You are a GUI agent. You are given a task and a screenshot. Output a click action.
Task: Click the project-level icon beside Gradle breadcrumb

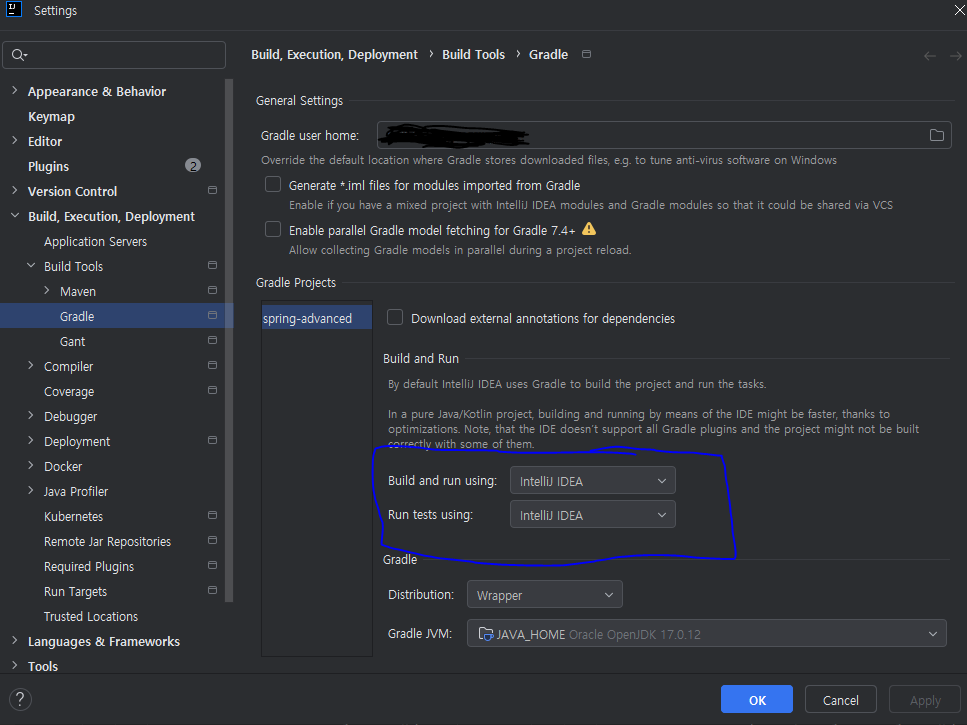pyautogui.click(x=586, y=54)
